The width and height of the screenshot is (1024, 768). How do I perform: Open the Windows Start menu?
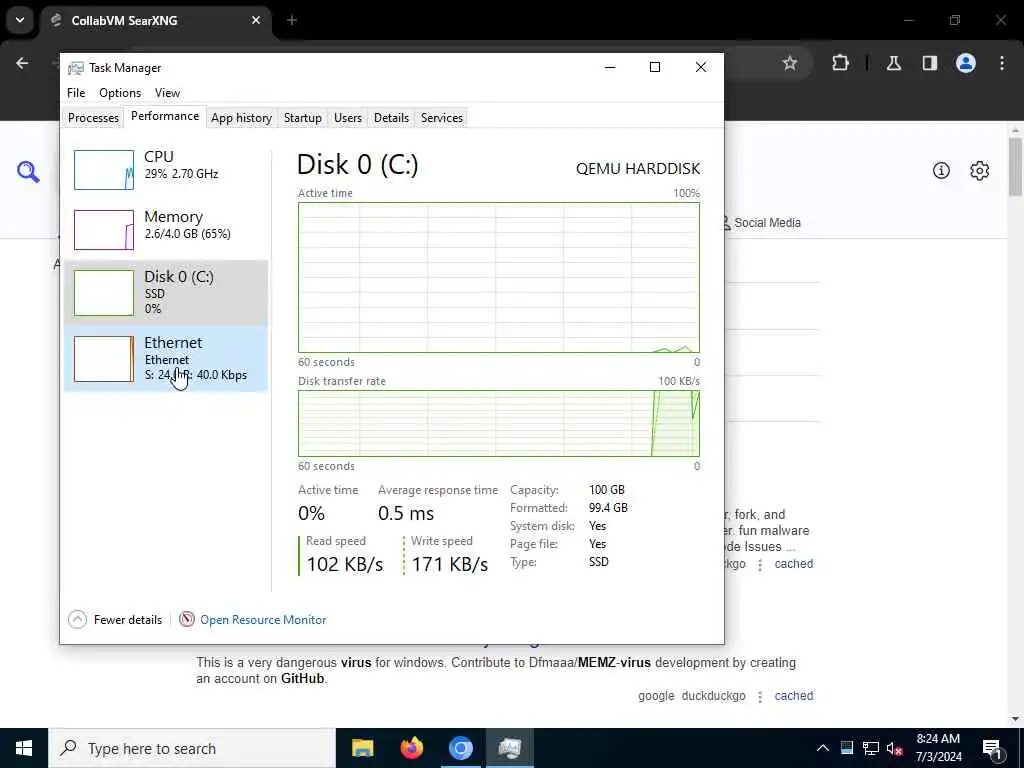24,748
